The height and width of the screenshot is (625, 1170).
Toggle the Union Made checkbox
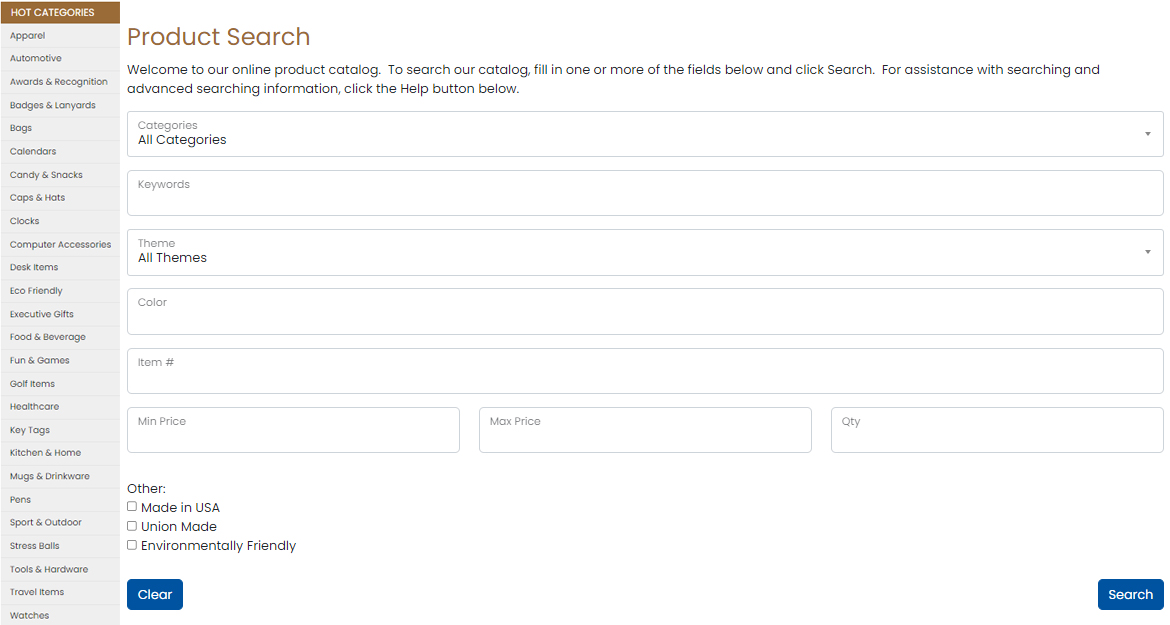coord(132,526)
